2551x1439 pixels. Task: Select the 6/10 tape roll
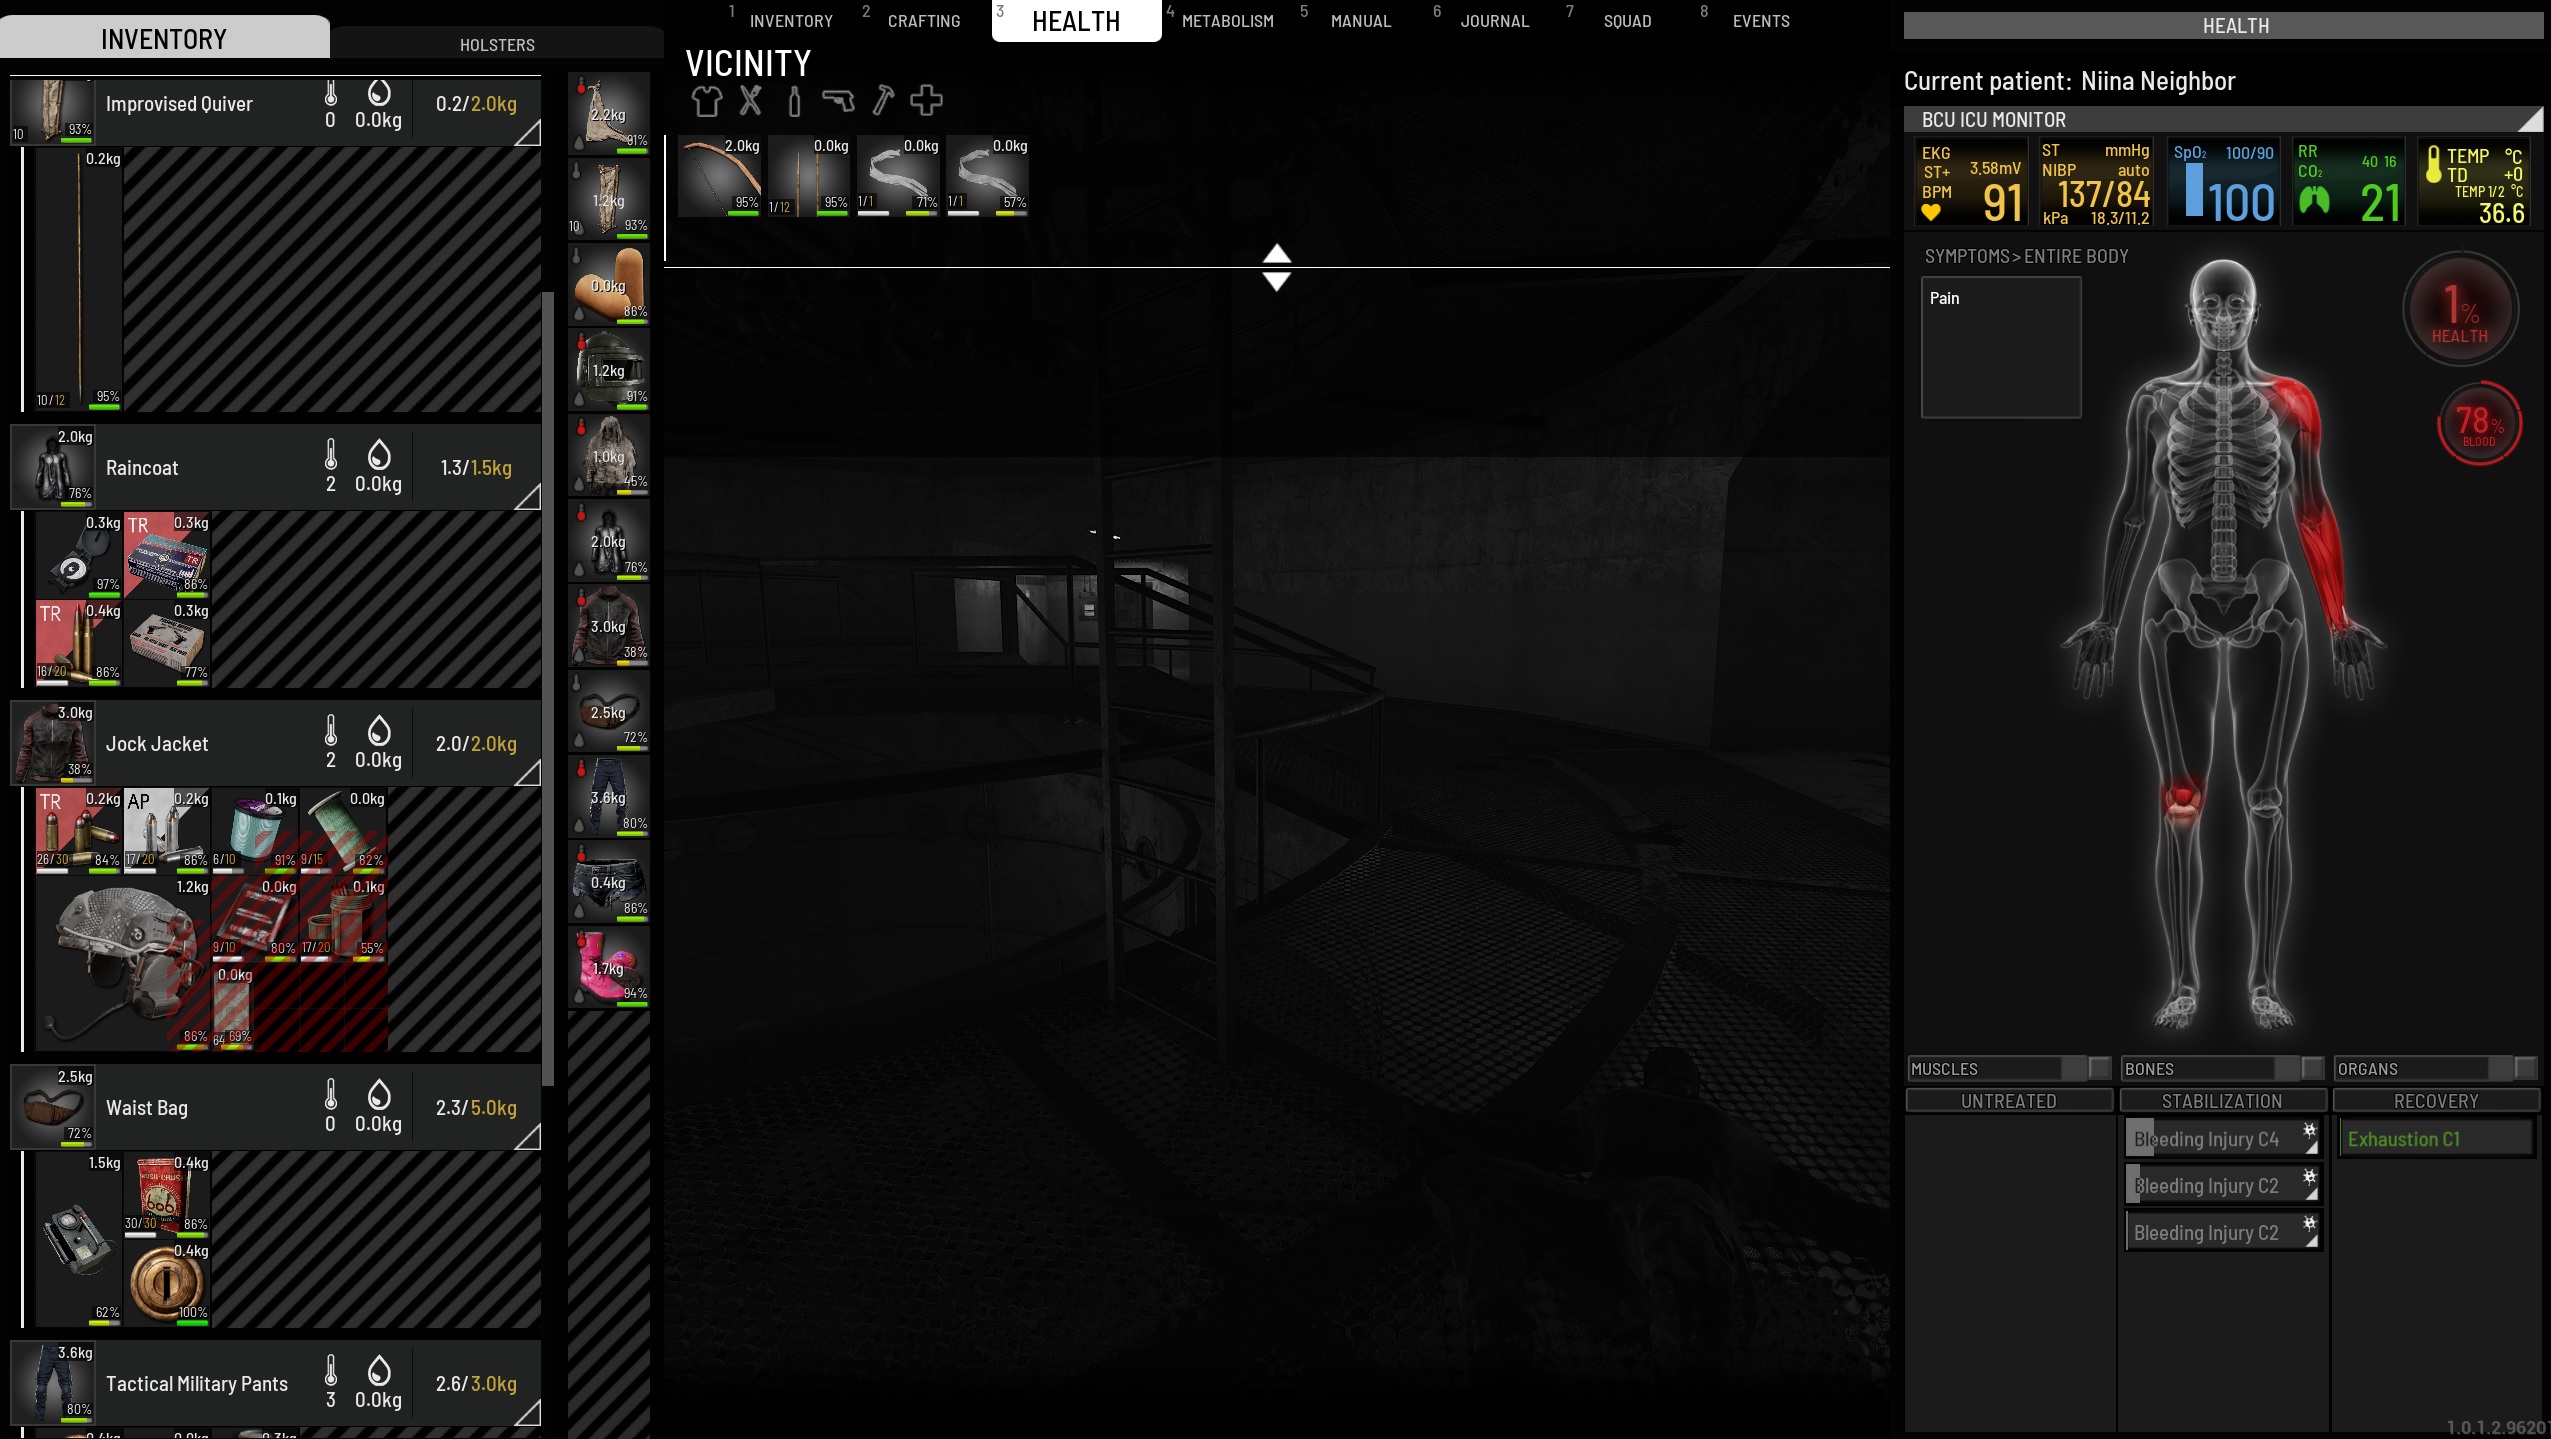coord(254,831)
